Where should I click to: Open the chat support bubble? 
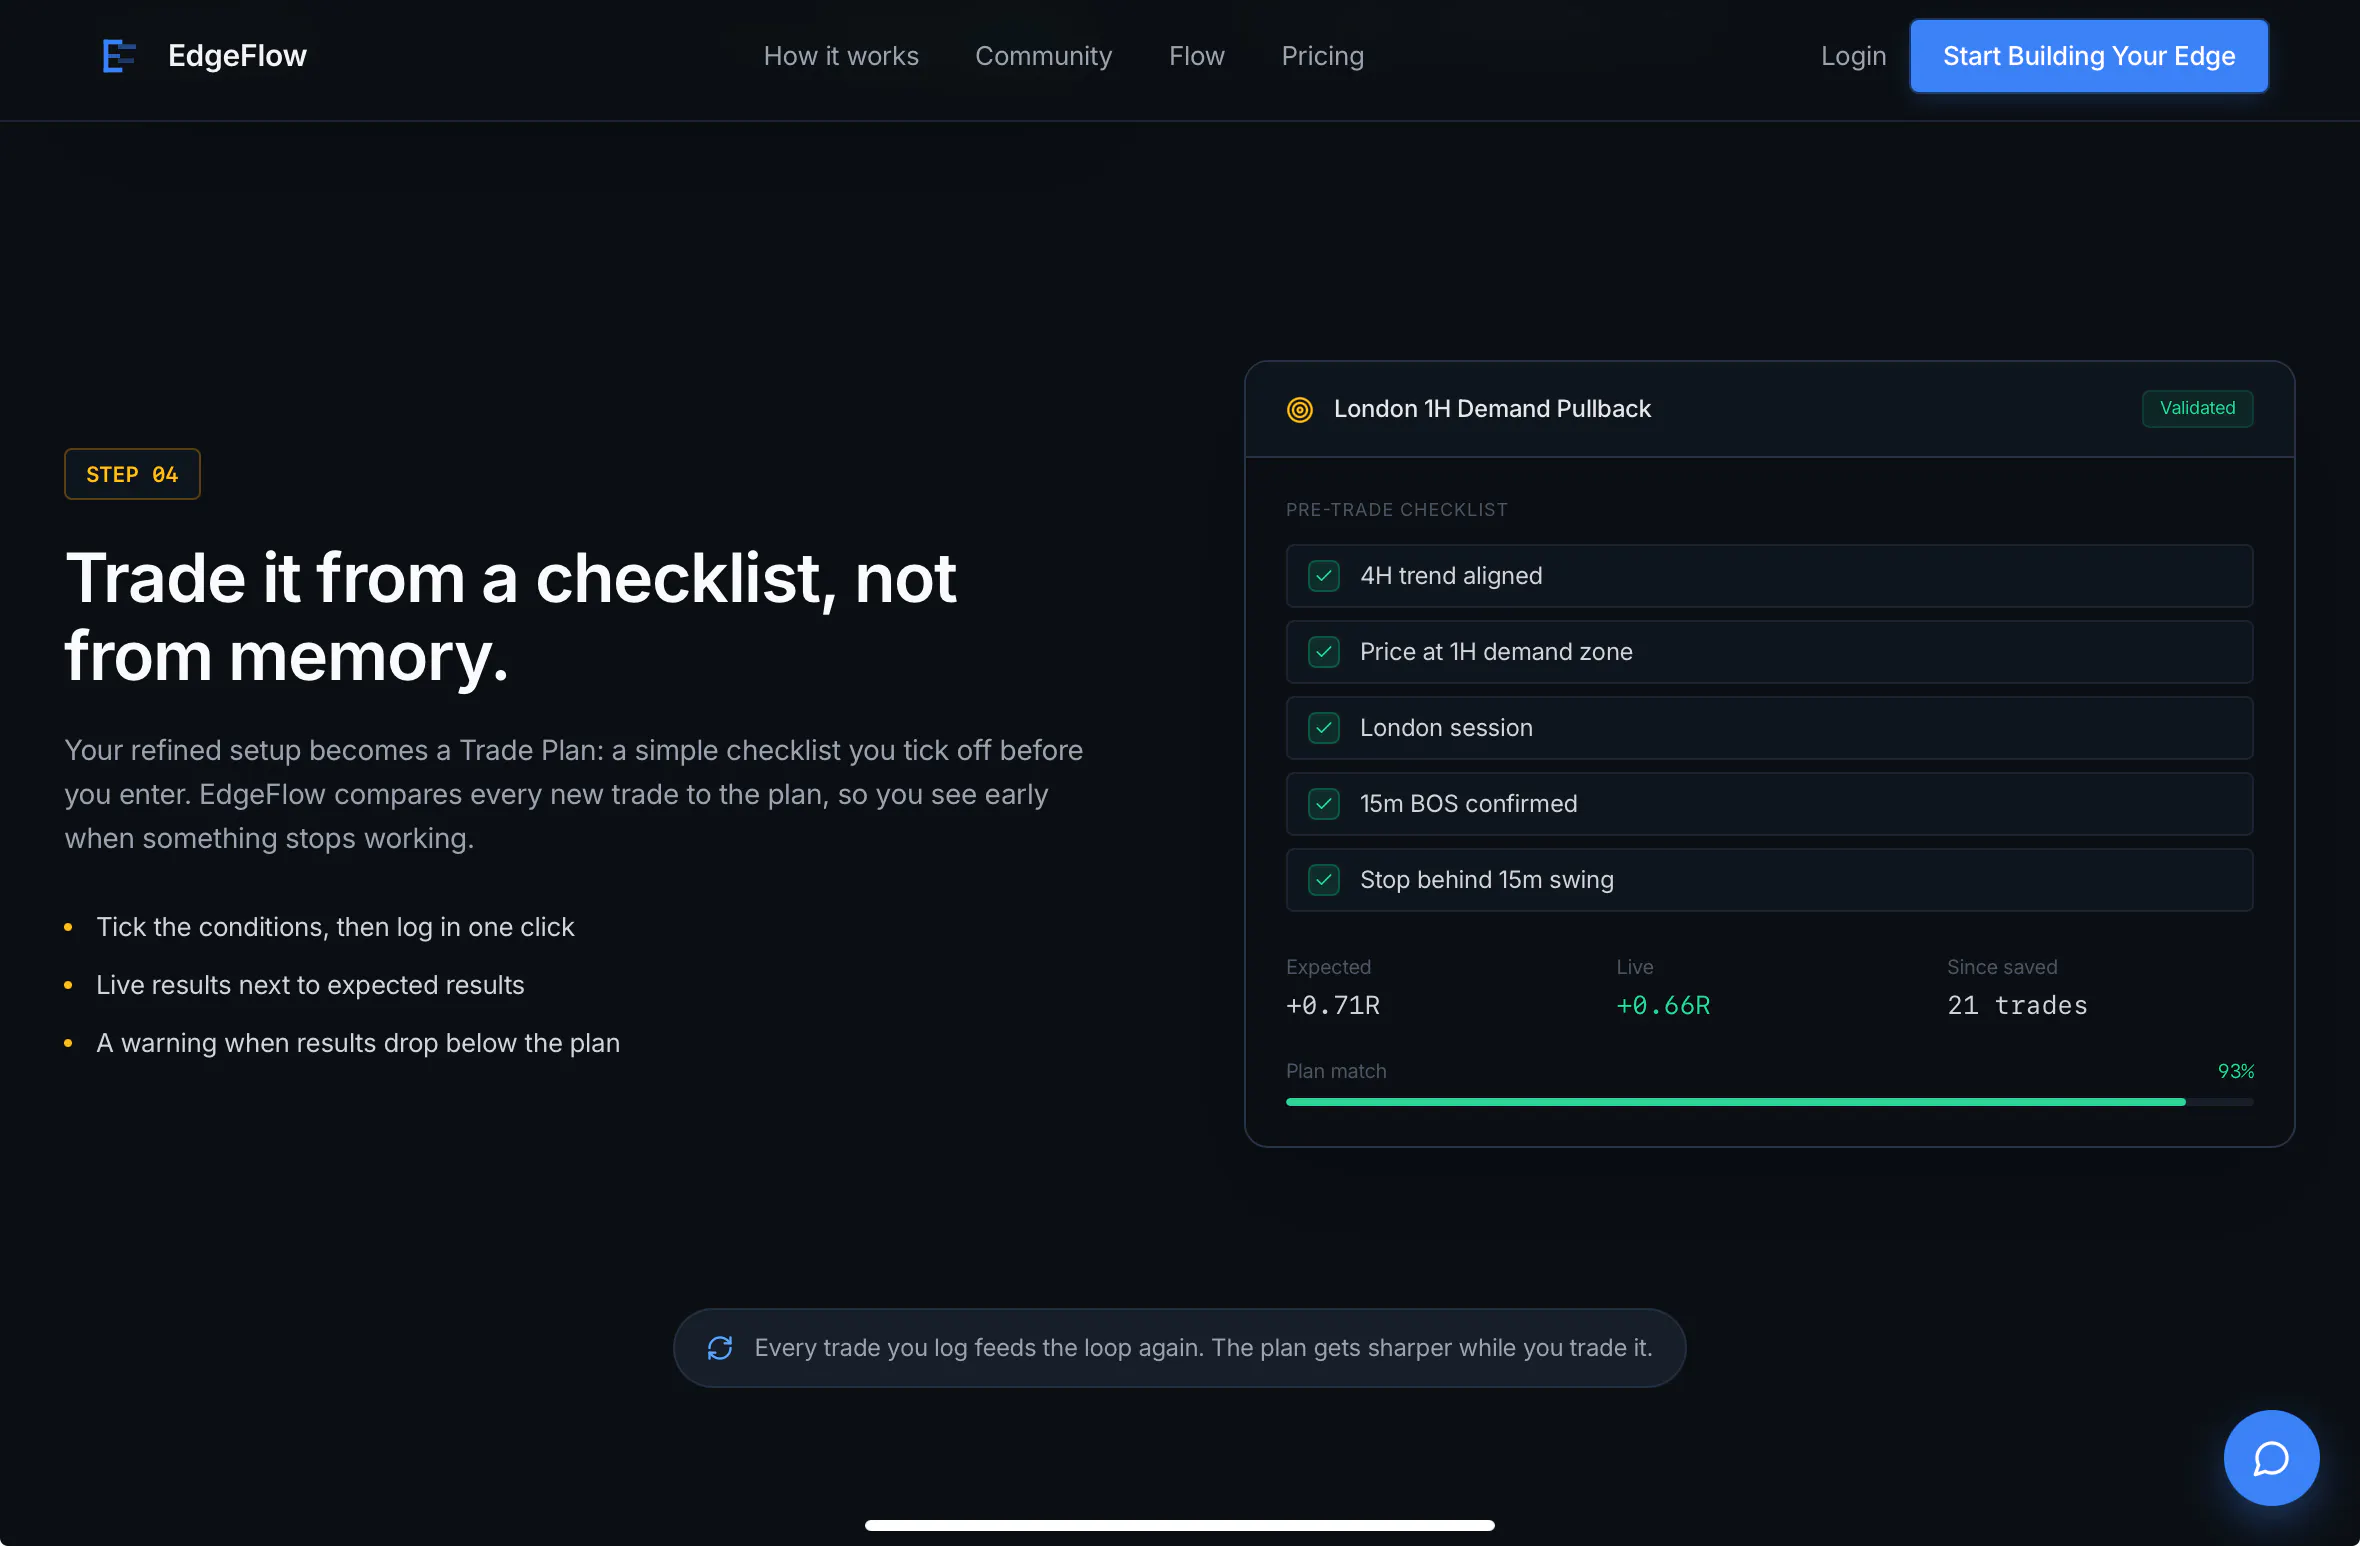pos(2271,1457)
